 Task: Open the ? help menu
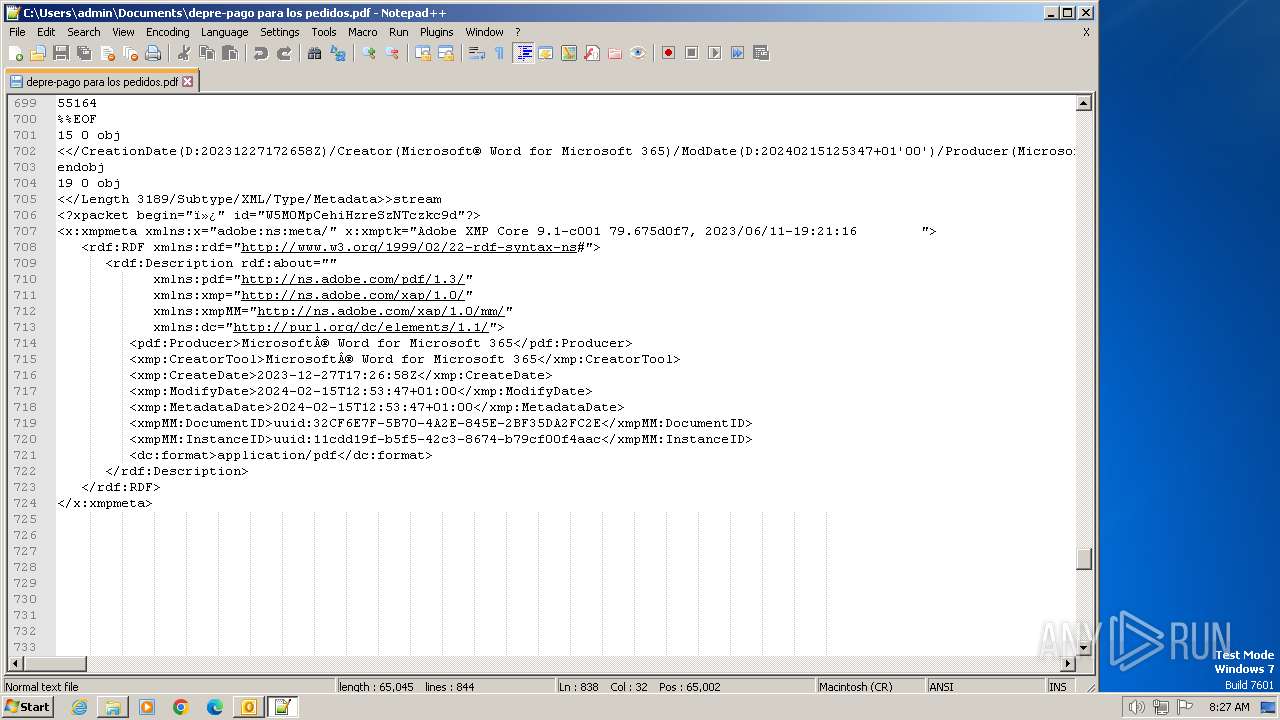tap(517, 32)
